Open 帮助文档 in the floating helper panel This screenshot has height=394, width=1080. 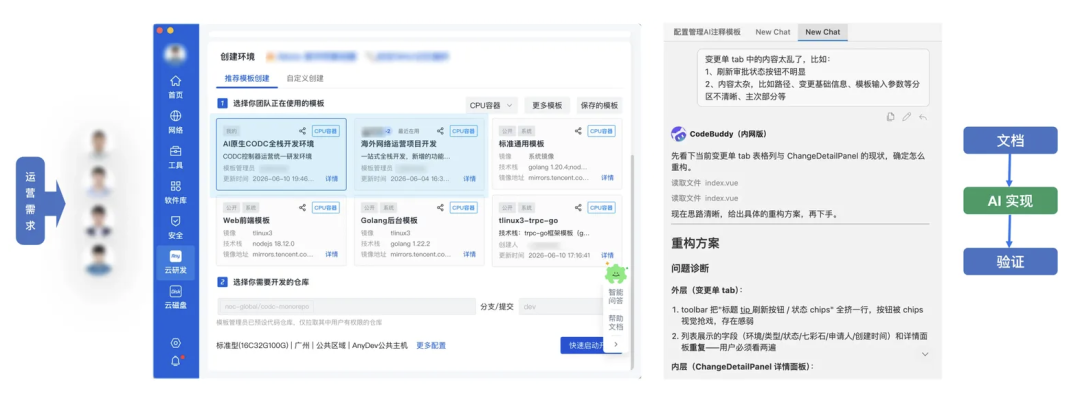pos(615,322)
